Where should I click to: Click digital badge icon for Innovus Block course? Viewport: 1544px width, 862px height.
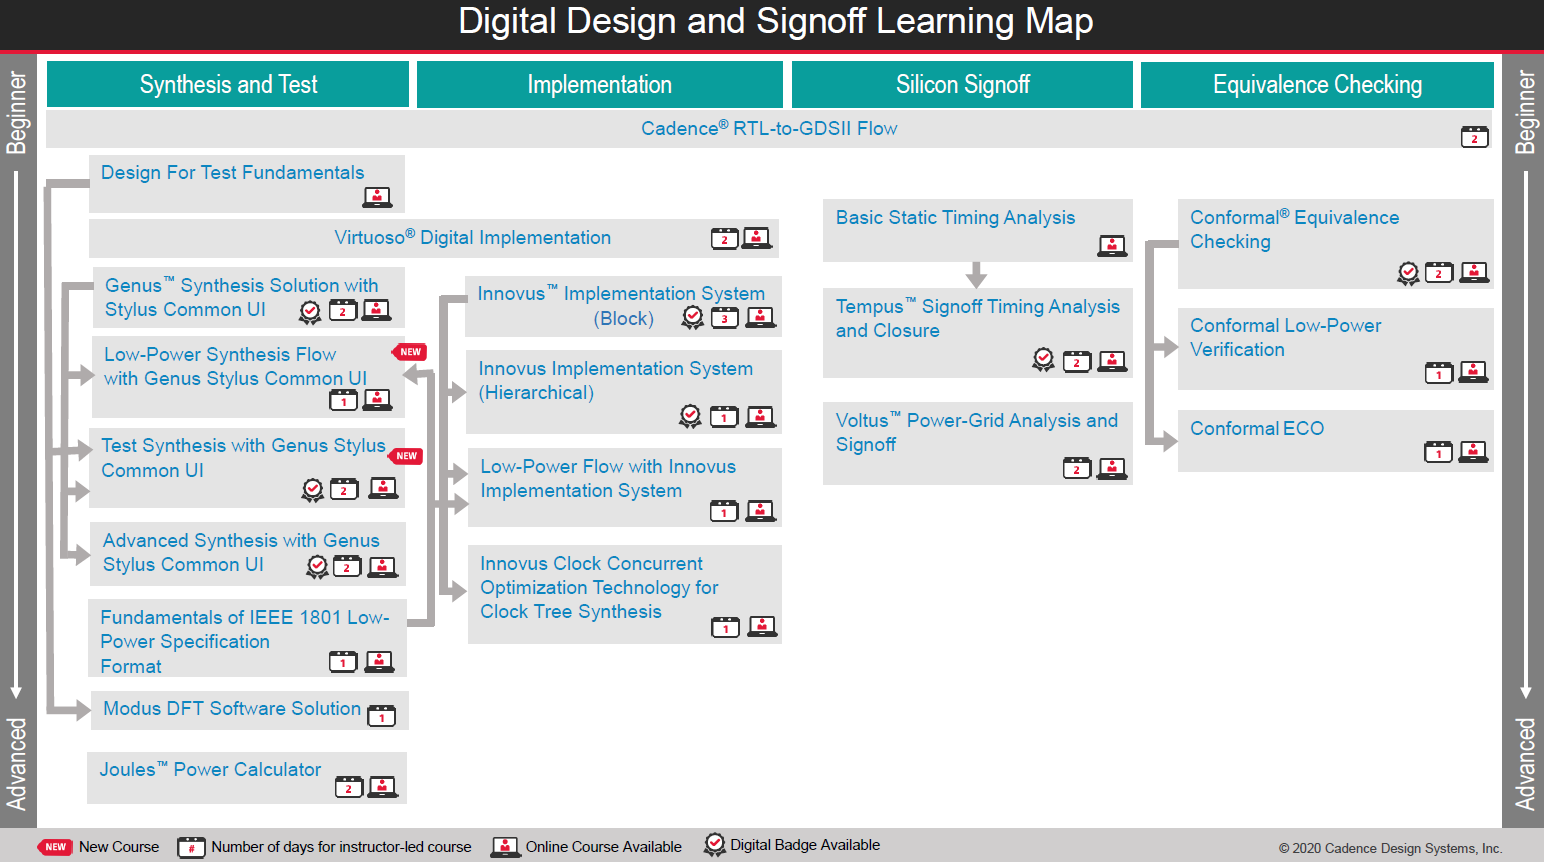pyautogui.click(x=692, y=318)
